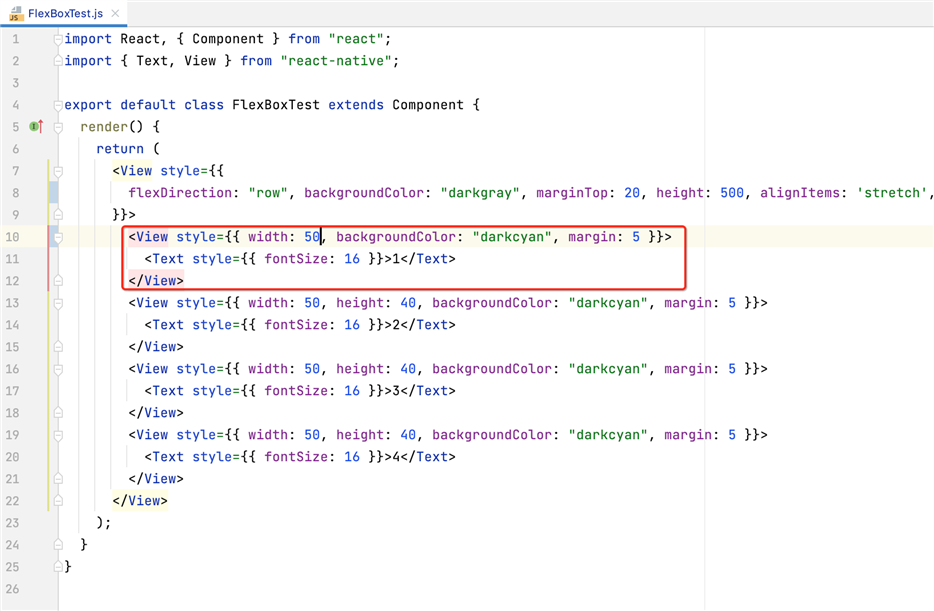The width and height of the screenshot is (934, 611).
Task: Click the JS file icon on the FlexBoxTest.js tab
Action: click(x=16, y=12)
